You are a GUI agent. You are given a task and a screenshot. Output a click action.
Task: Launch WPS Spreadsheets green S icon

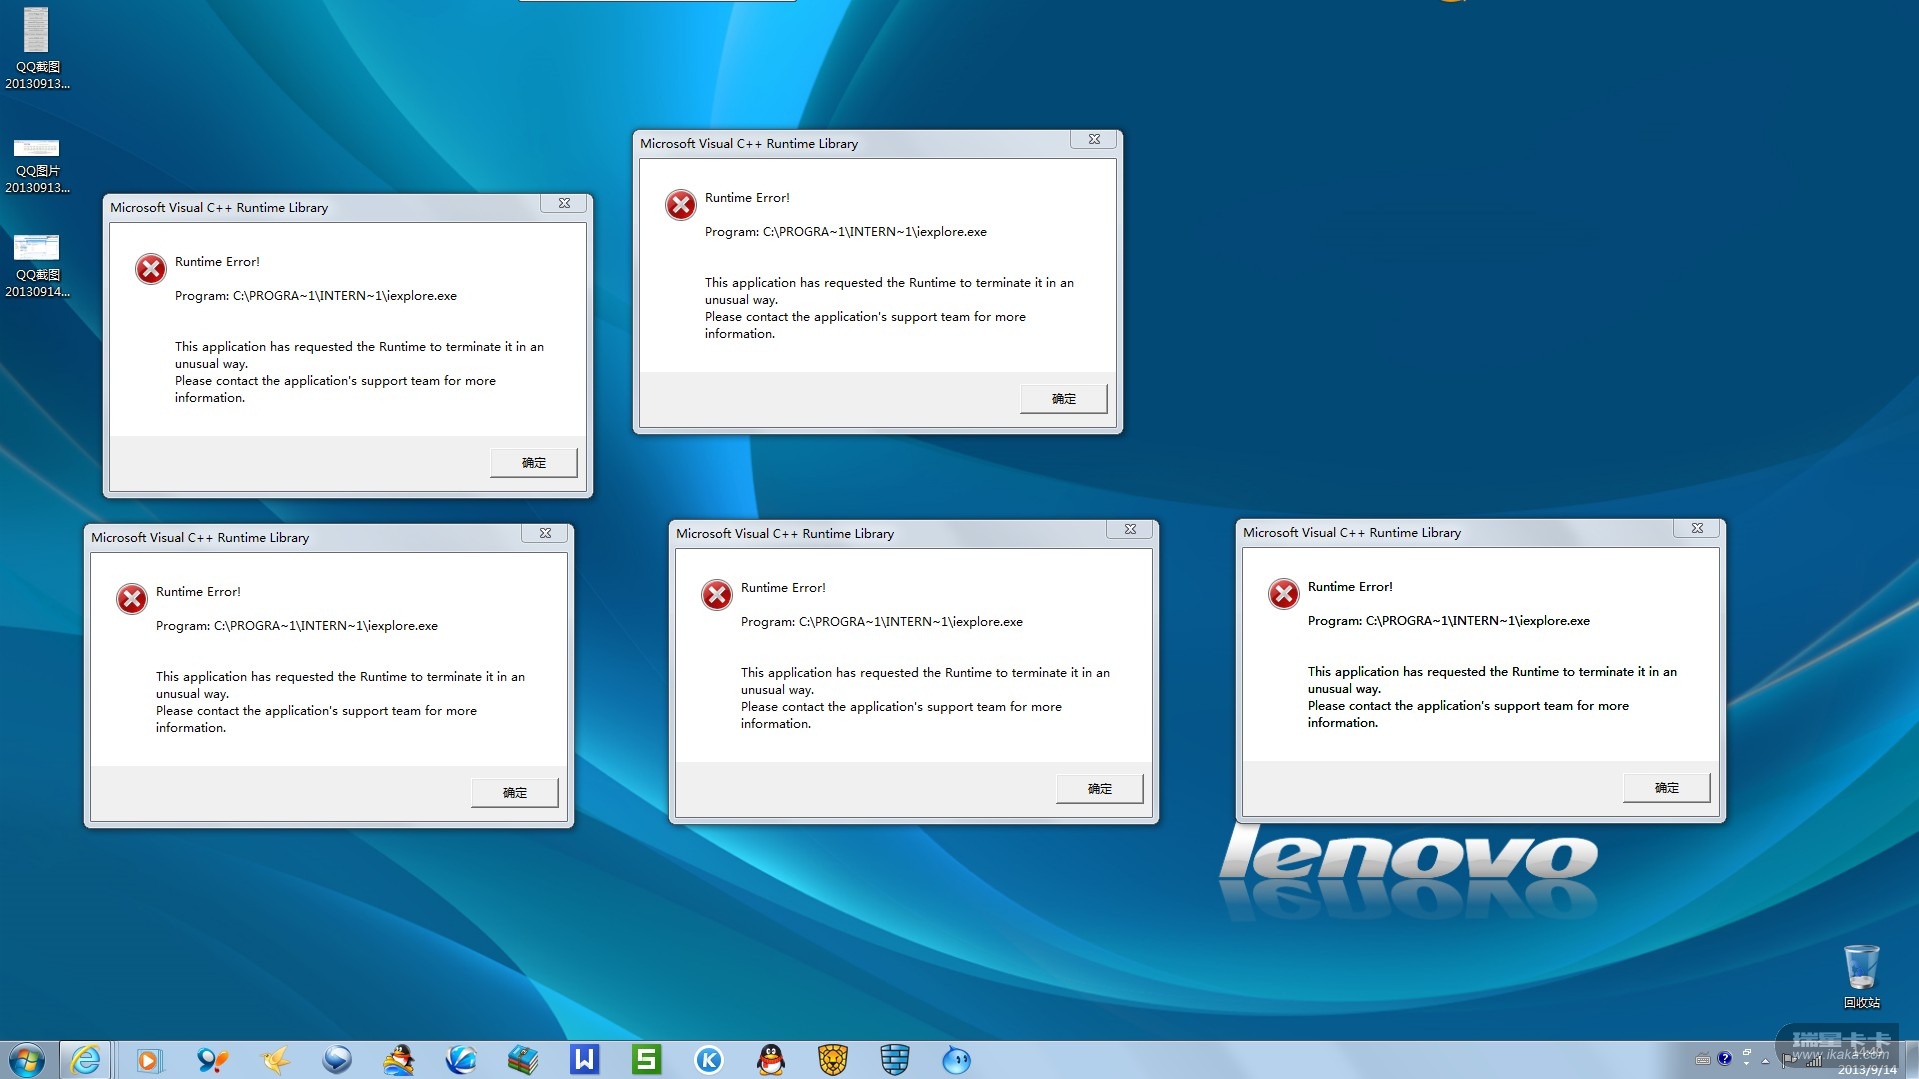[x=647, y=1060]
